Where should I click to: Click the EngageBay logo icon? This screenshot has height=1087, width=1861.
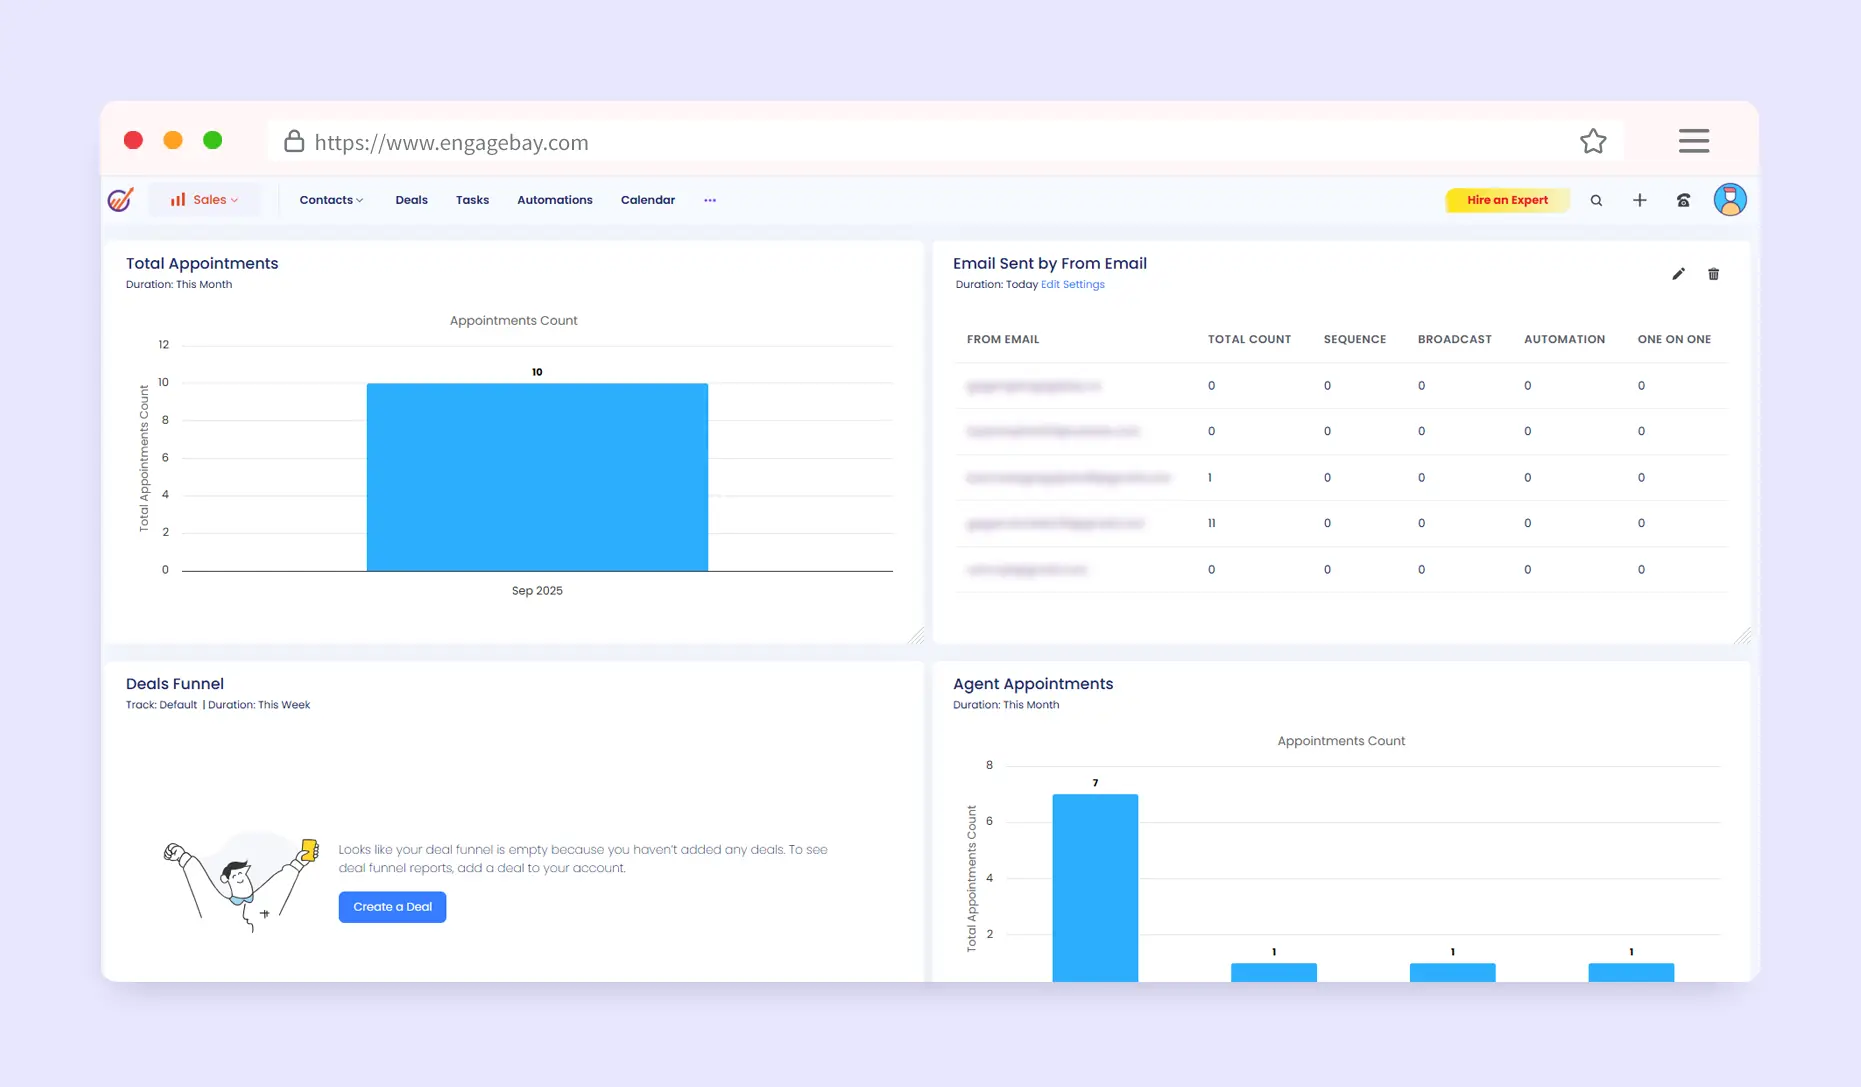tap(120, 200)
